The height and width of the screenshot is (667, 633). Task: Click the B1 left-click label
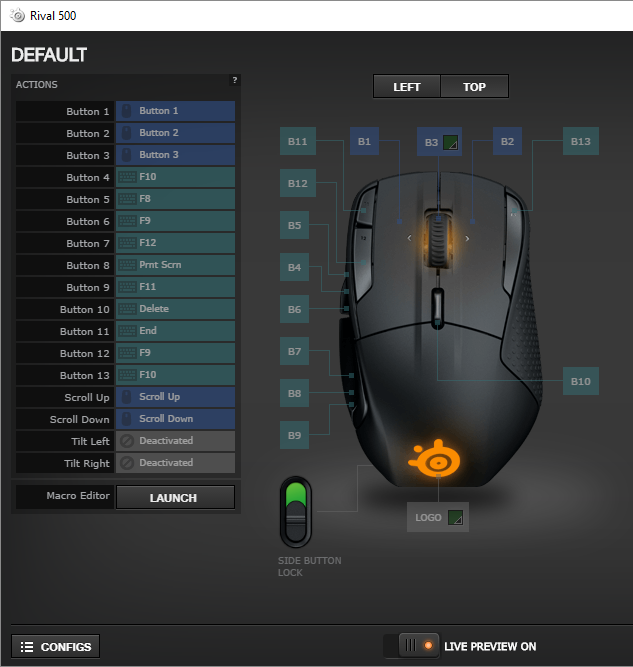364,141
